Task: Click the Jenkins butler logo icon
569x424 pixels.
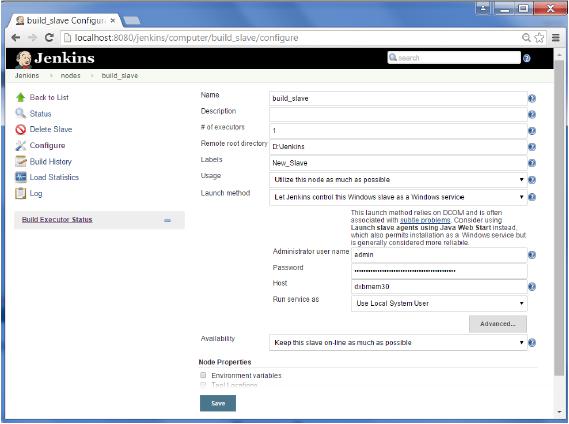Action: [x=23, y=59]
